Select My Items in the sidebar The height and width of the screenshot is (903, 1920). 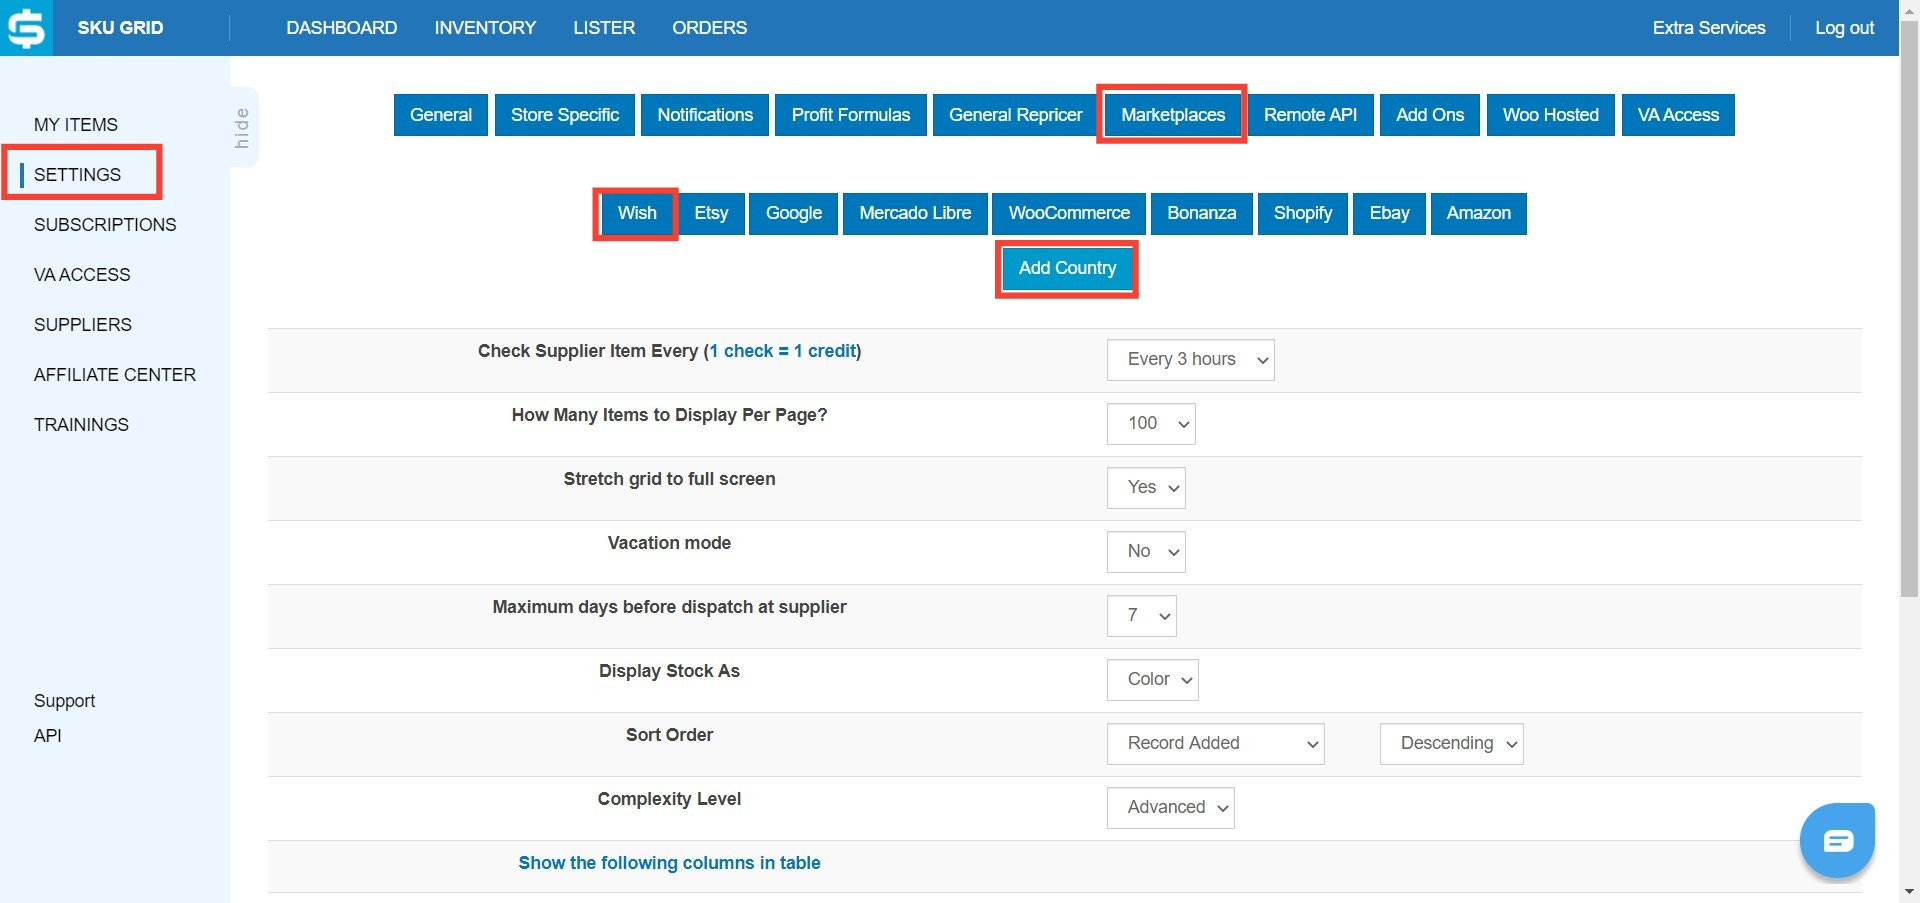pyautogui.click(x=76, y=125)
